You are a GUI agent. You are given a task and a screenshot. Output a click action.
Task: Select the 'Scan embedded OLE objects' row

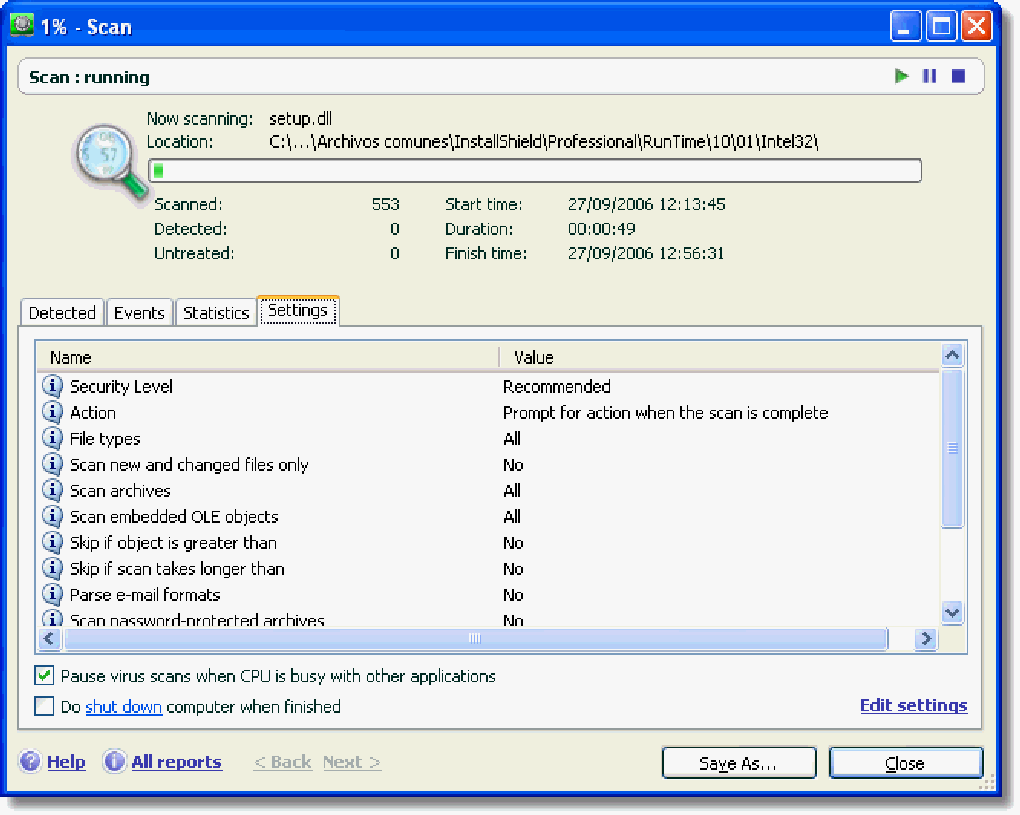(x=174, y=516)
